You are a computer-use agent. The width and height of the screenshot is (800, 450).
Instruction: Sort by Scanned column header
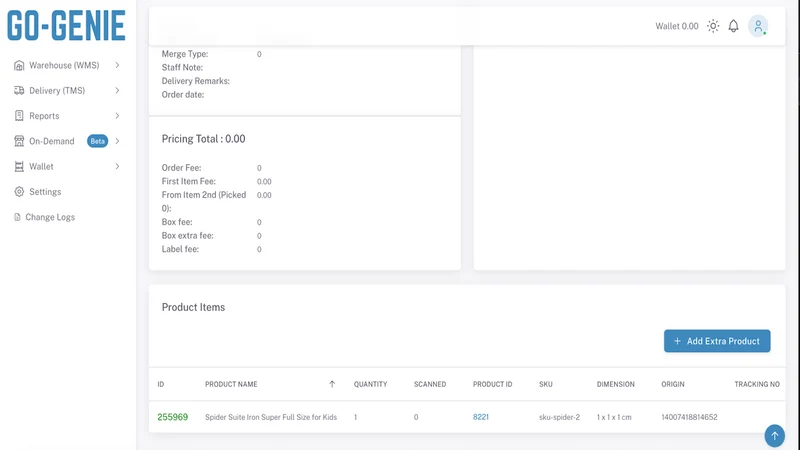pos(430,384)
